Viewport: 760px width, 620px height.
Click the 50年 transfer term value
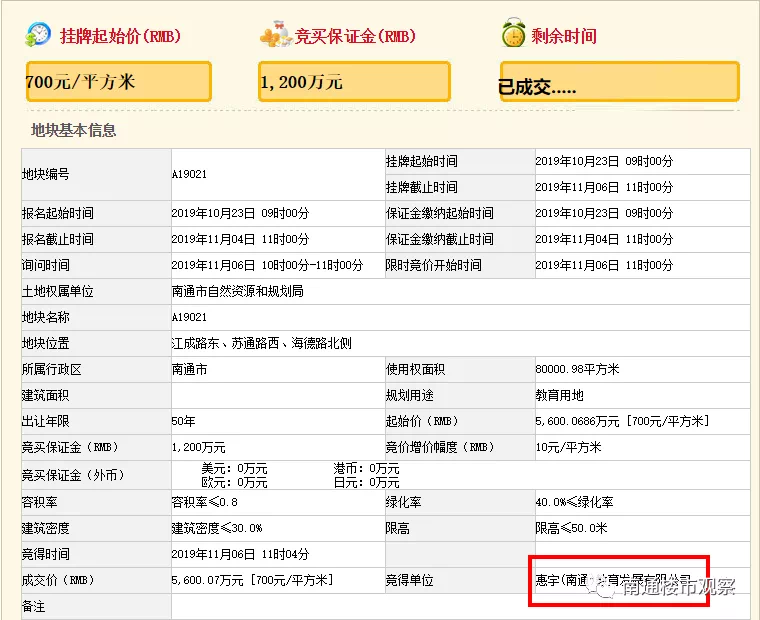182,421
